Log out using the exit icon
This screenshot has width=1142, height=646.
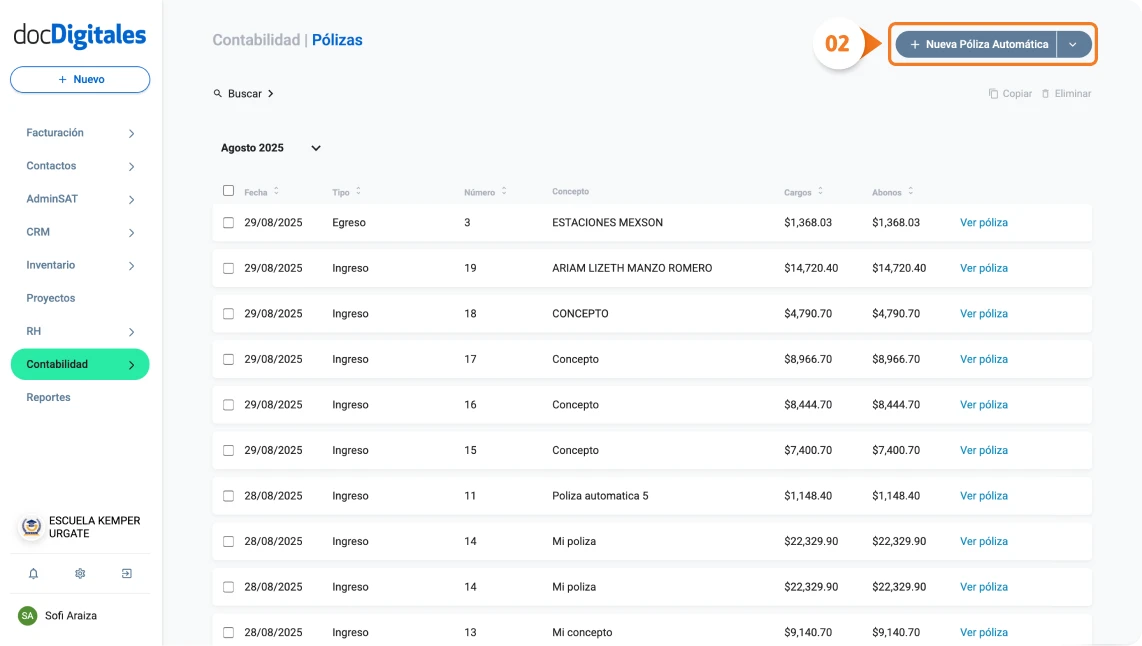(x=126, y=573)
